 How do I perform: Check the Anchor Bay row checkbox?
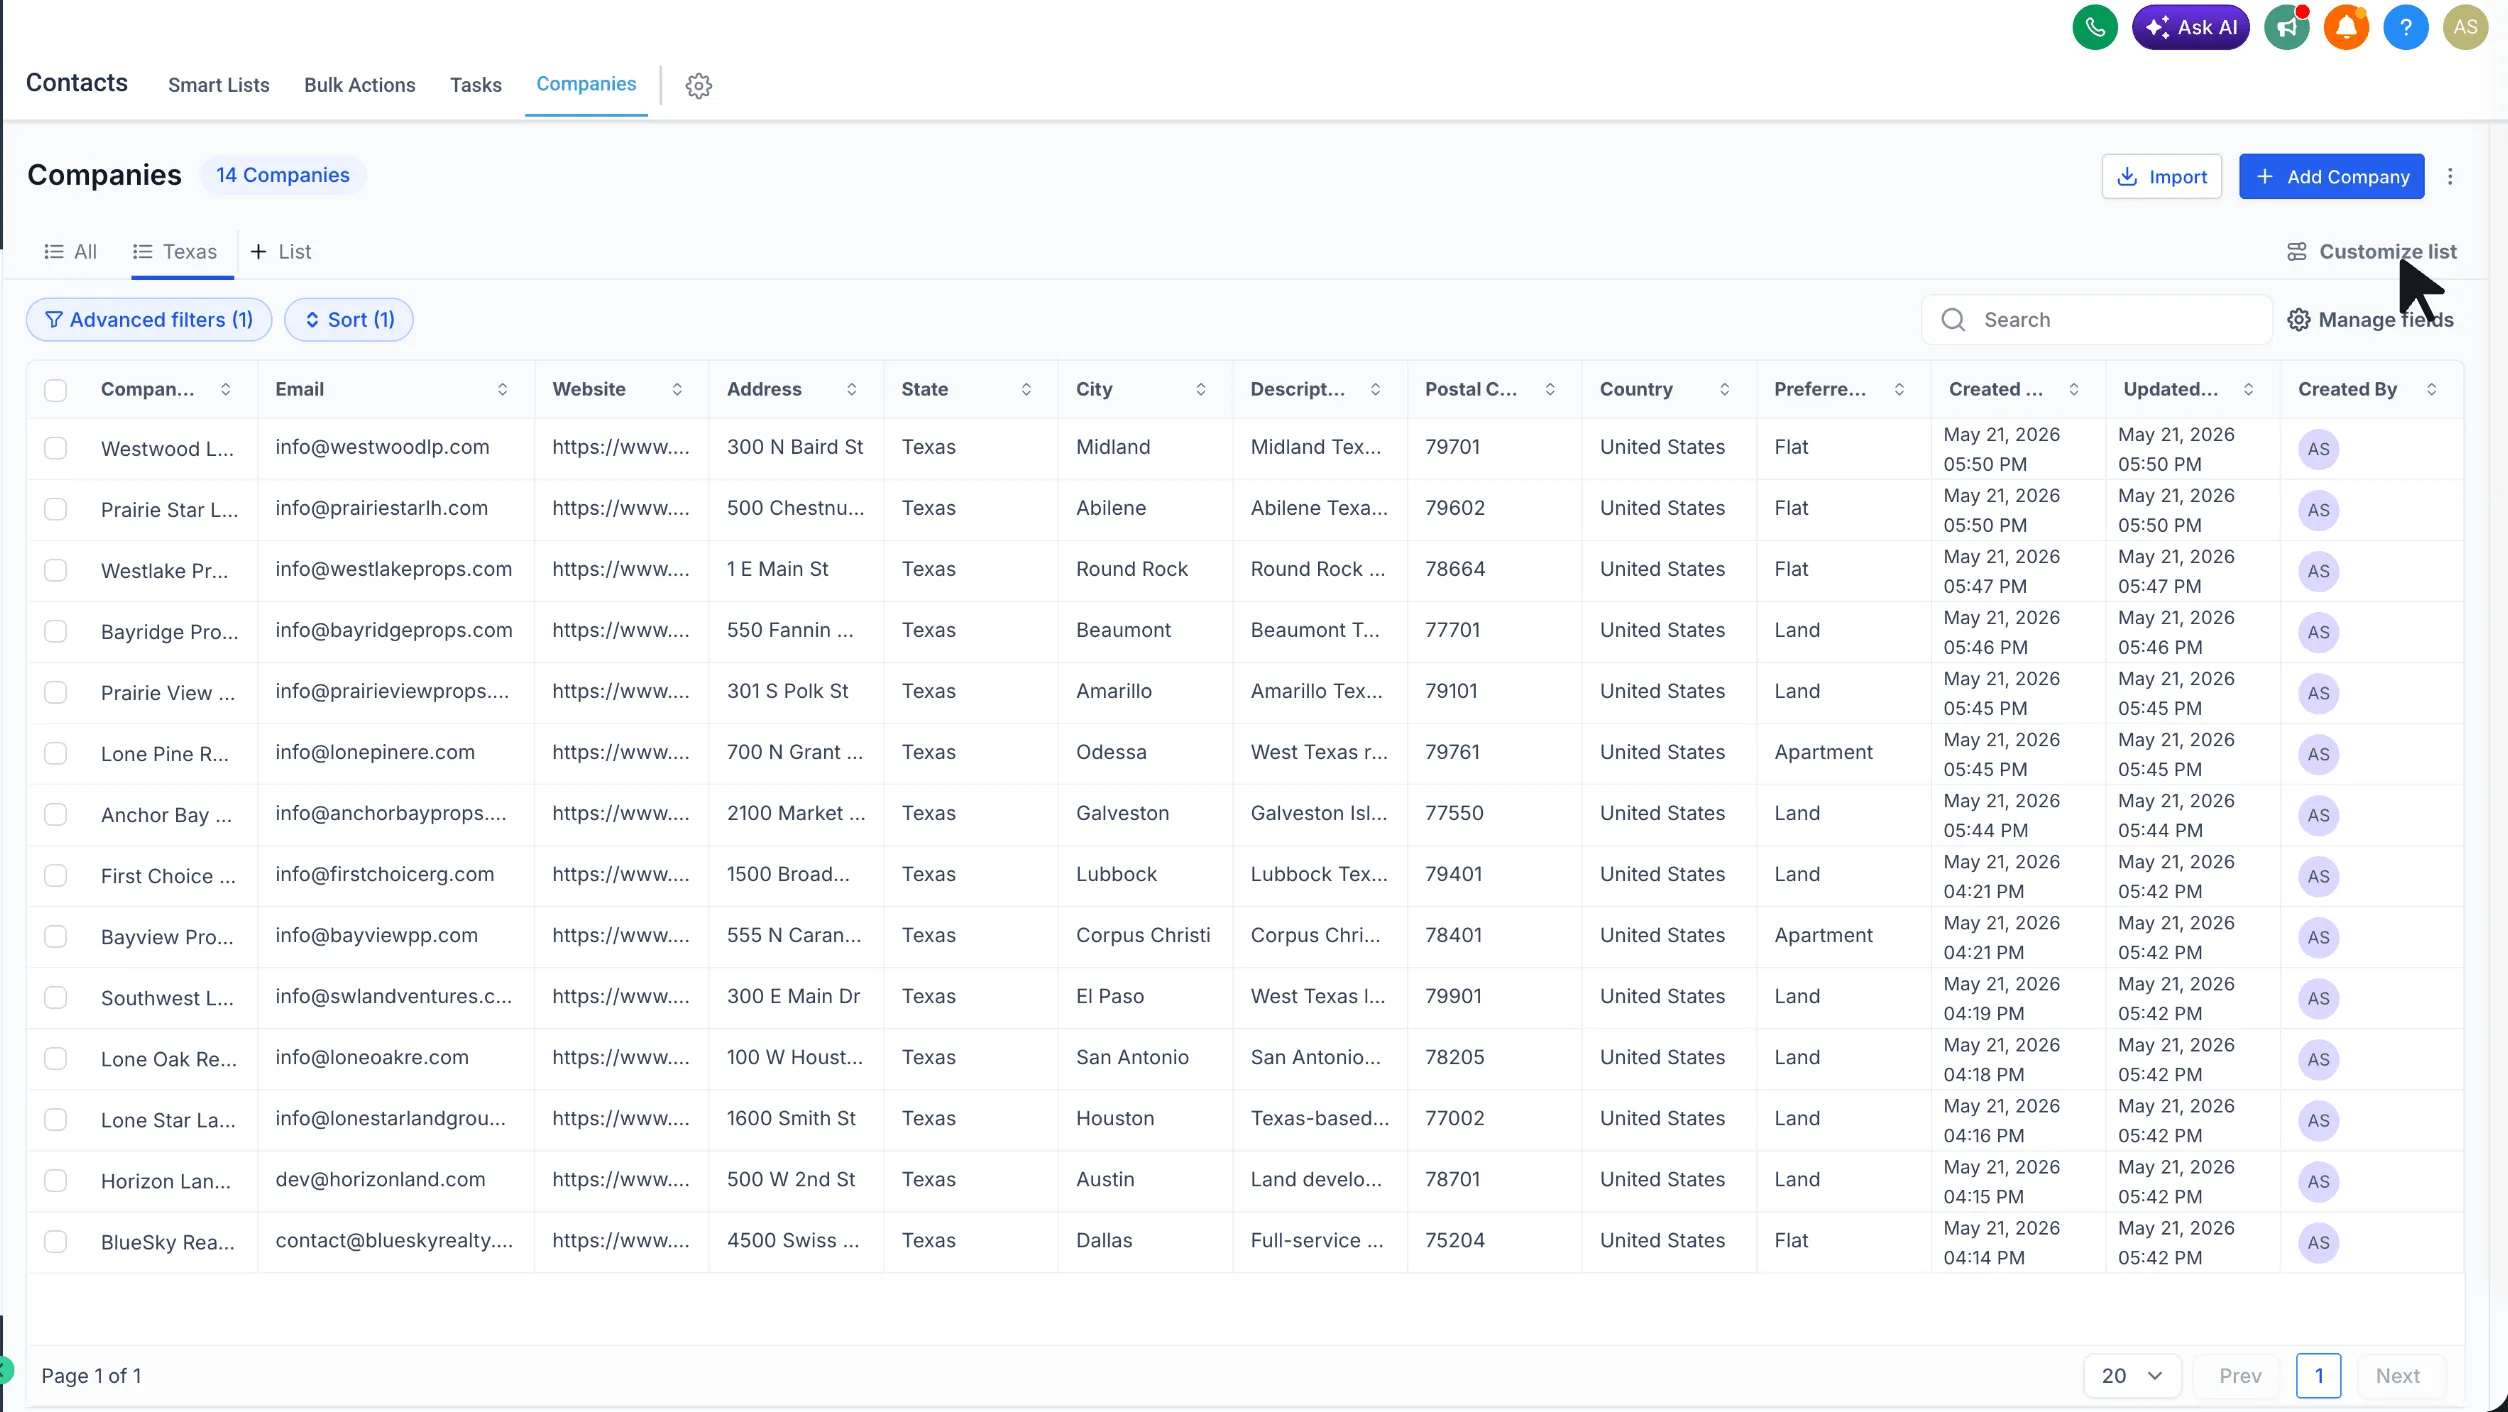(x=56, y=814)
